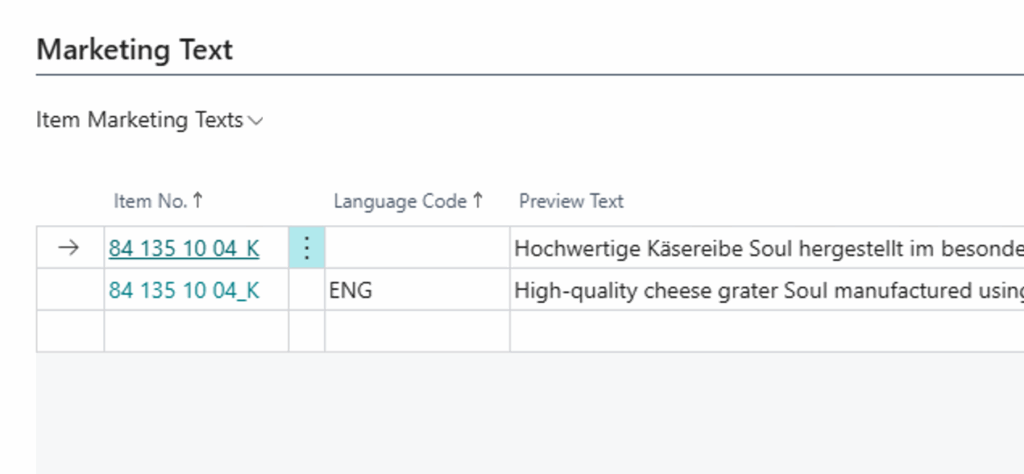
Task: Click the sort arrow beside Item No.
Action: coord(197,201)
